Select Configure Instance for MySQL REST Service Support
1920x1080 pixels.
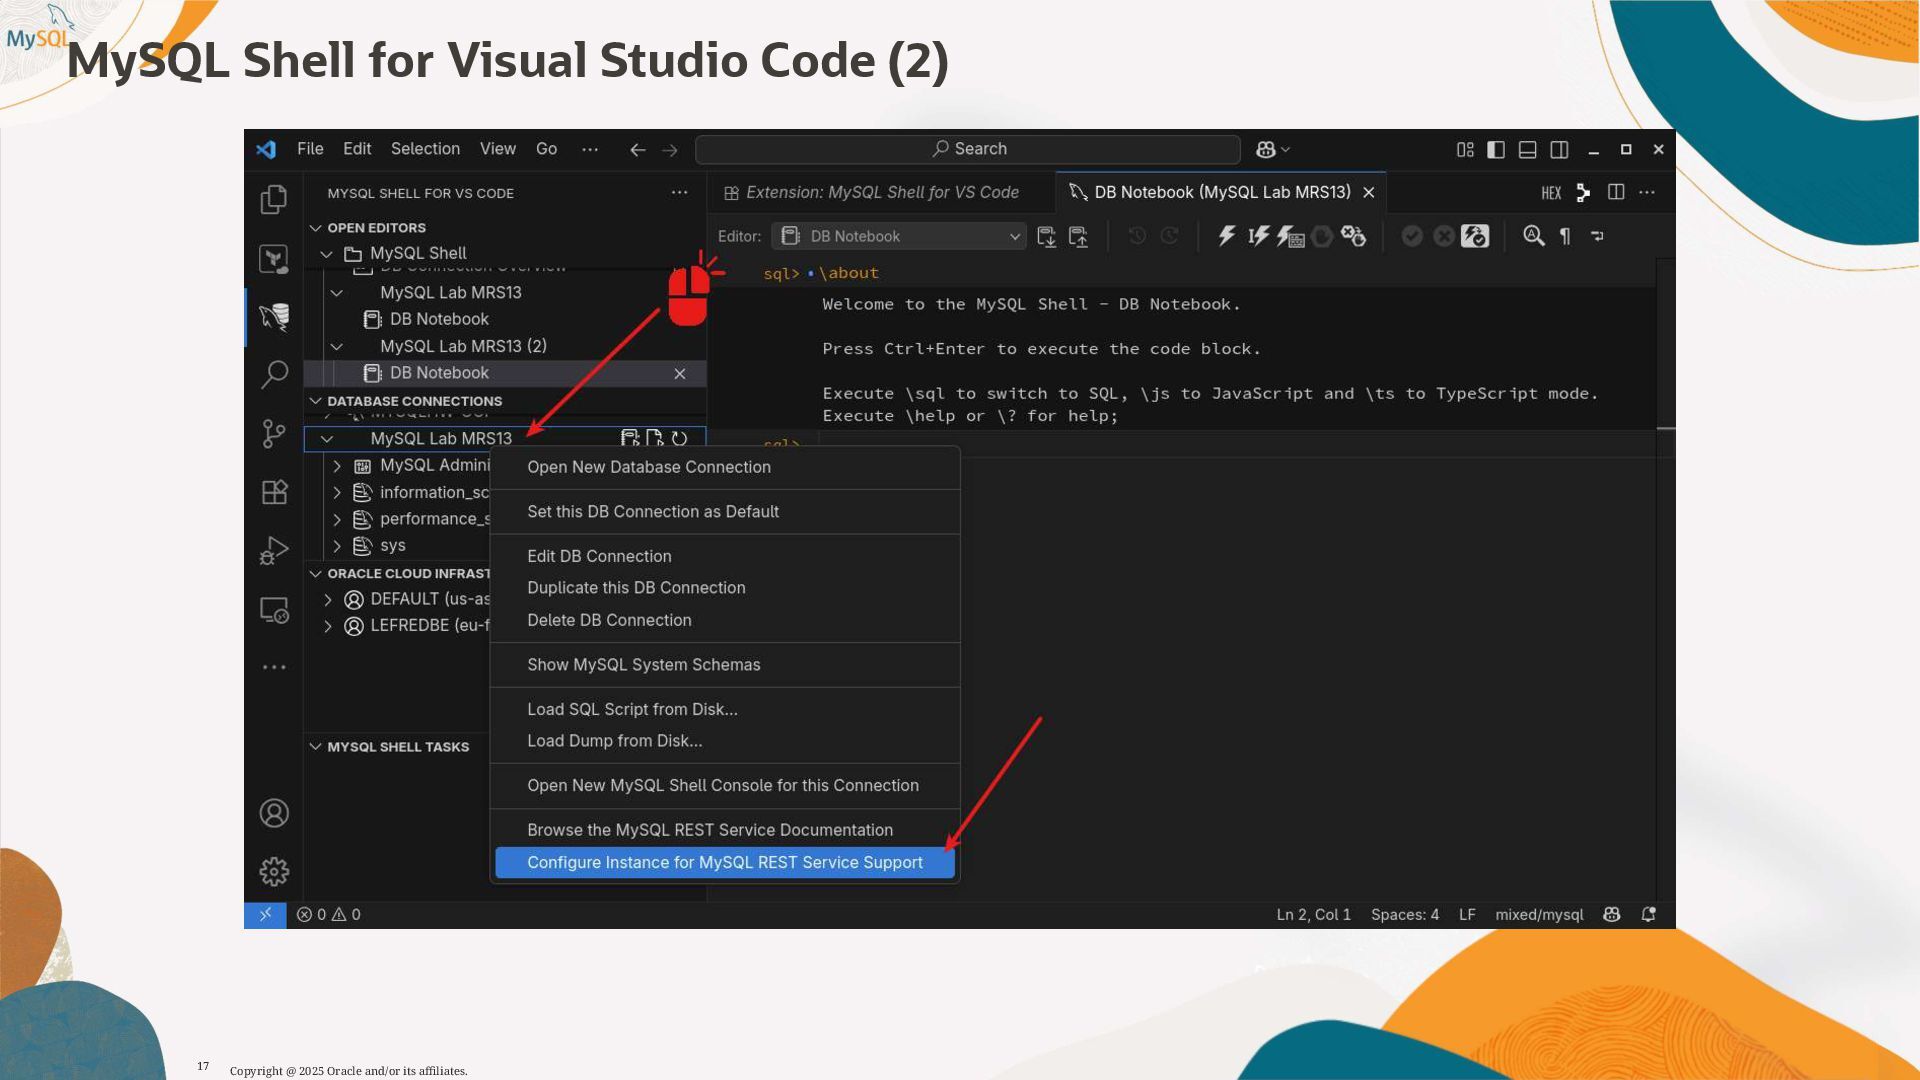pyautogui.click(x=725, y=862)
